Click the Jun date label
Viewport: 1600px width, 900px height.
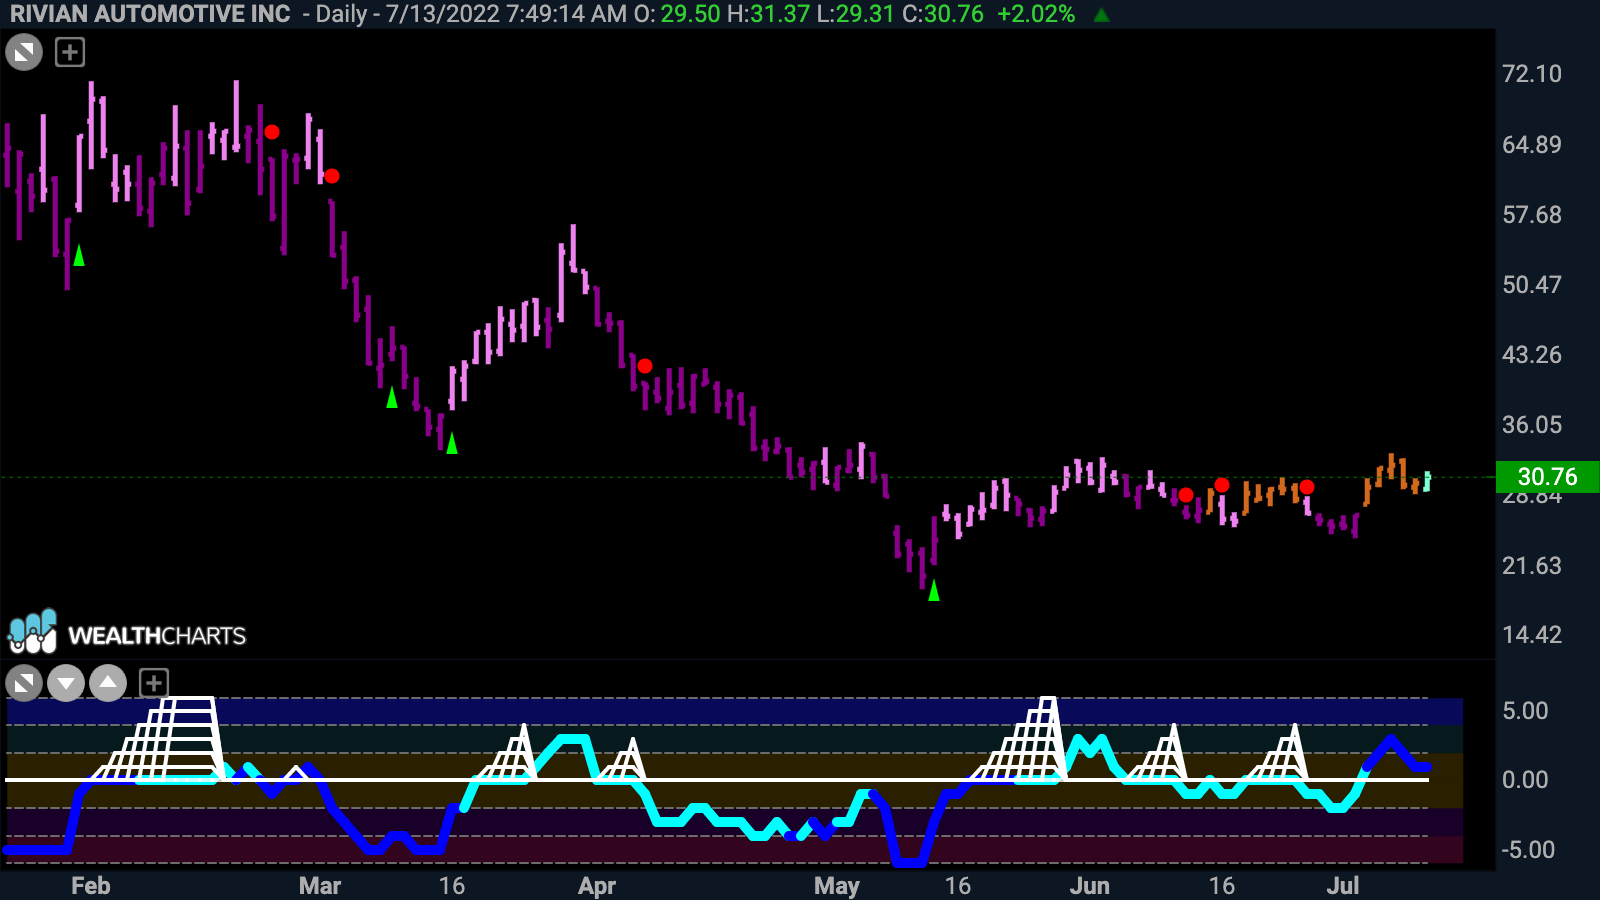(x=1090, y=886)
